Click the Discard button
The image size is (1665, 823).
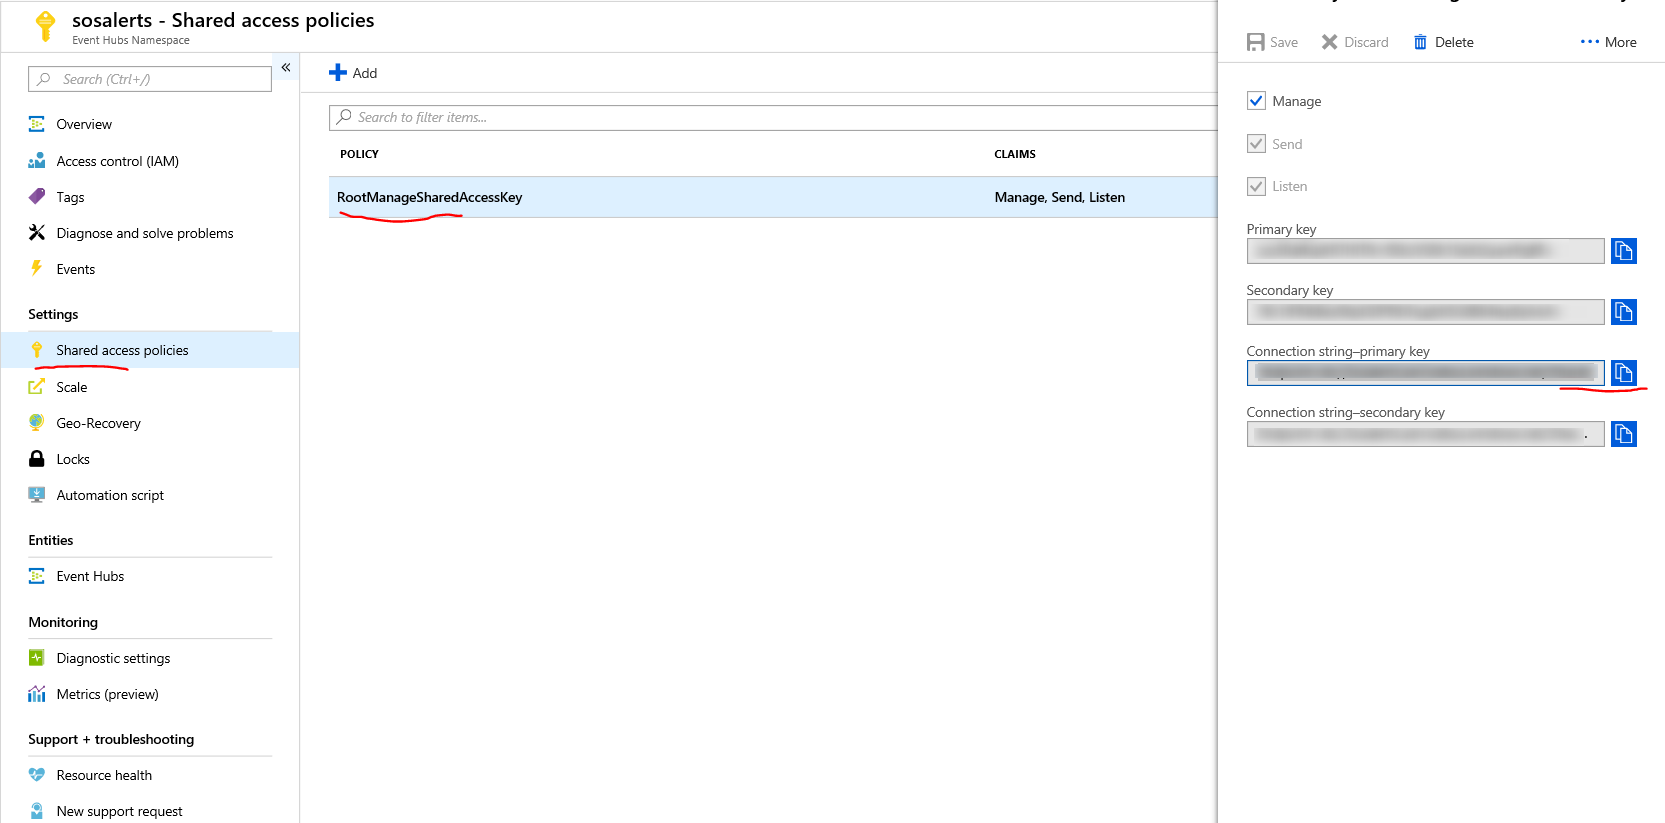click(x=1355, y=42)
